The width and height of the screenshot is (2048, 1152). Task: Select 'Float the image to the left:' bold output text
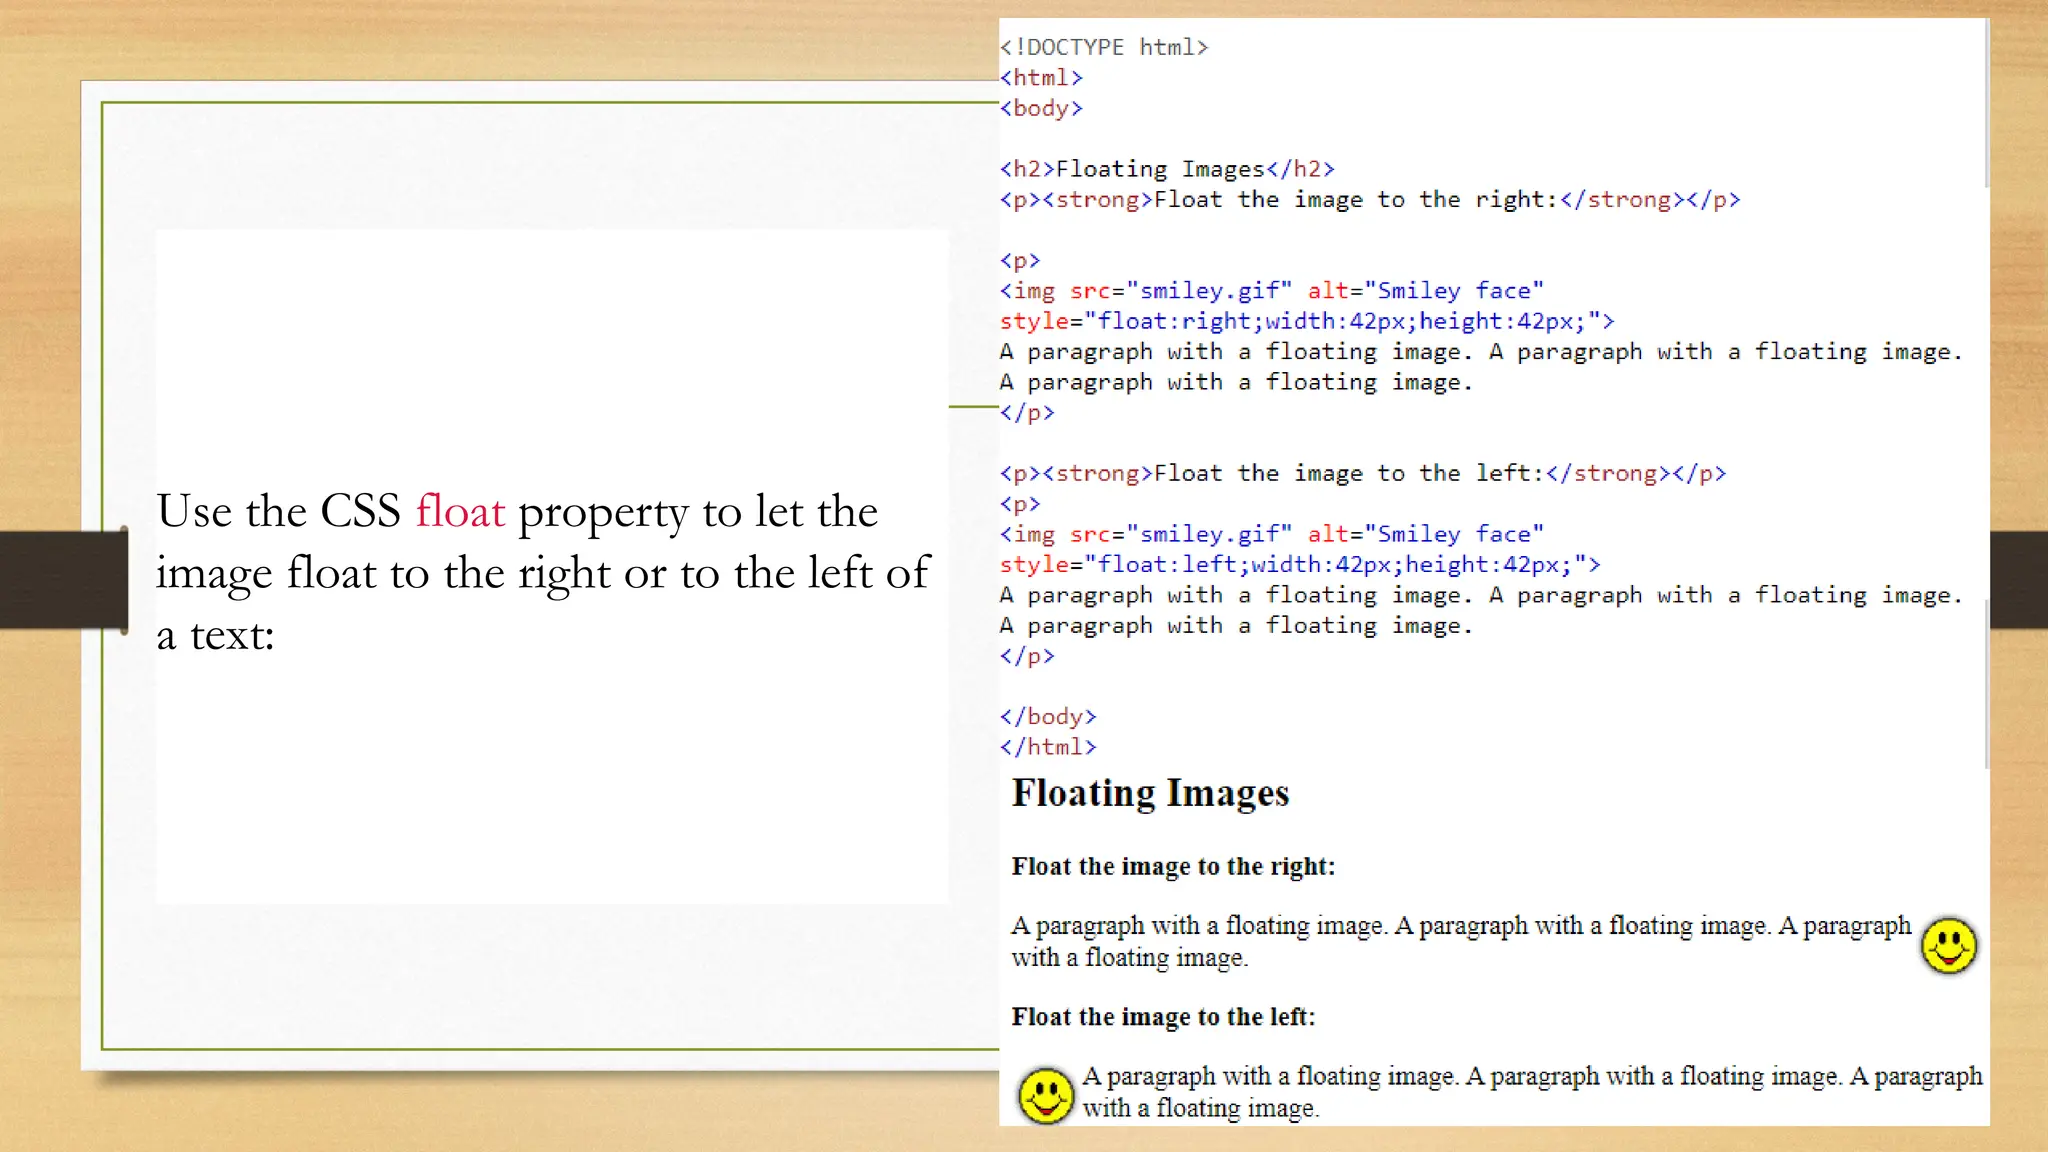[x=1163, y=1017]
